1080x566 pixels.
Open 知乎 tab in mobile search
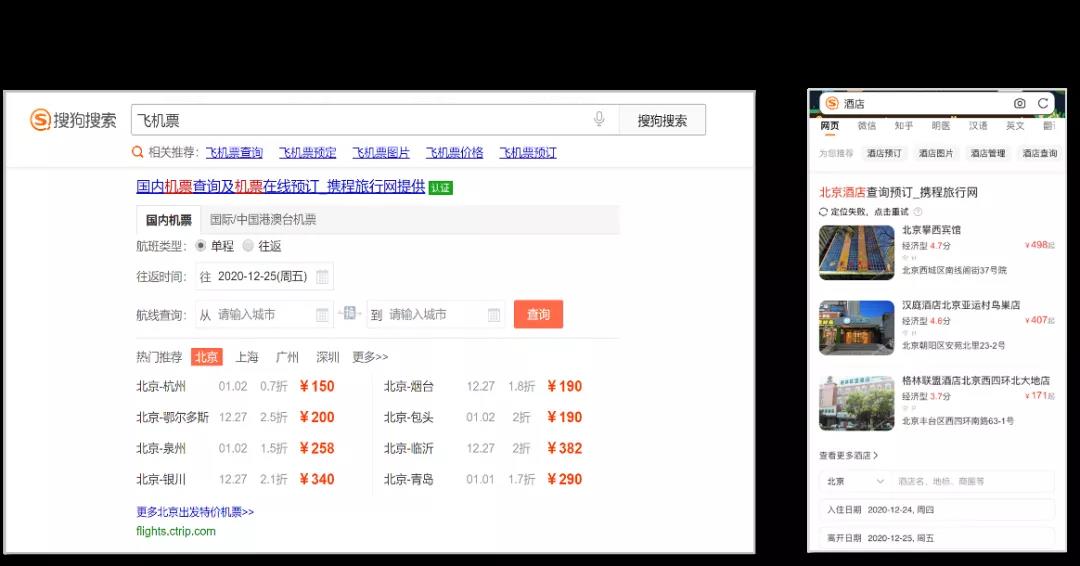click(x=904, y=126)
